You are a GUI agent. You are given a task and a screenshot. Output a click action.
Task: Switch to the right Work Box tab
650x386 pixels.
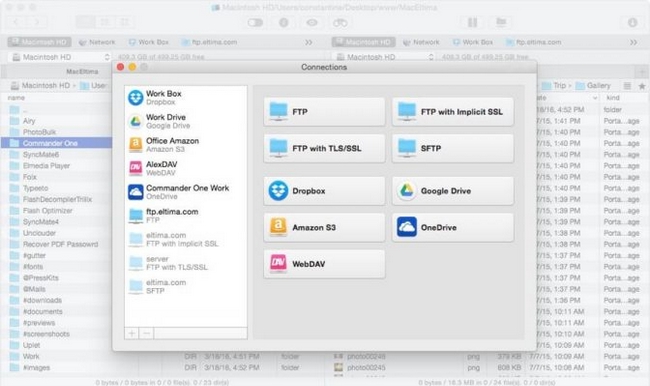click(x=473, y=42)
